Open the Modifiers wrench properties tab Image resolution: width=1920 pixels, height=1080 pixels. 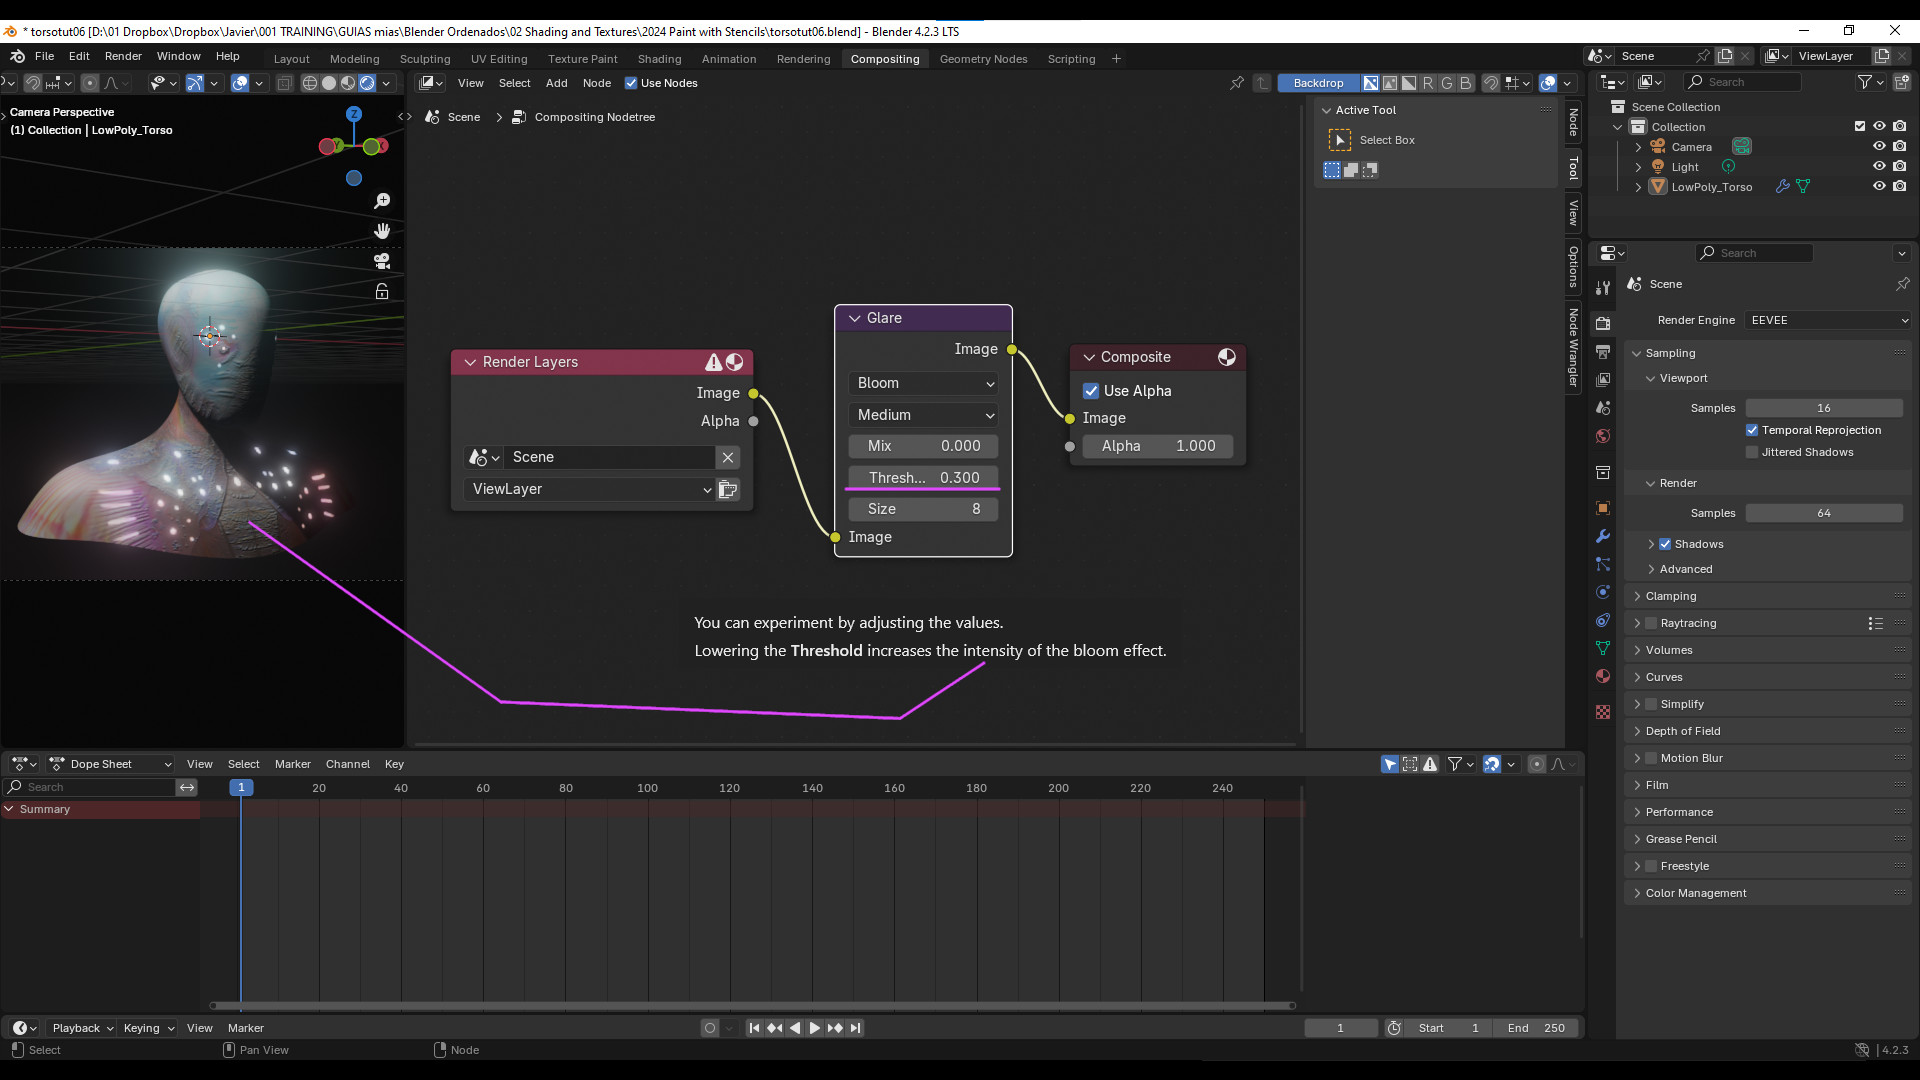[x=1603, y=536]
